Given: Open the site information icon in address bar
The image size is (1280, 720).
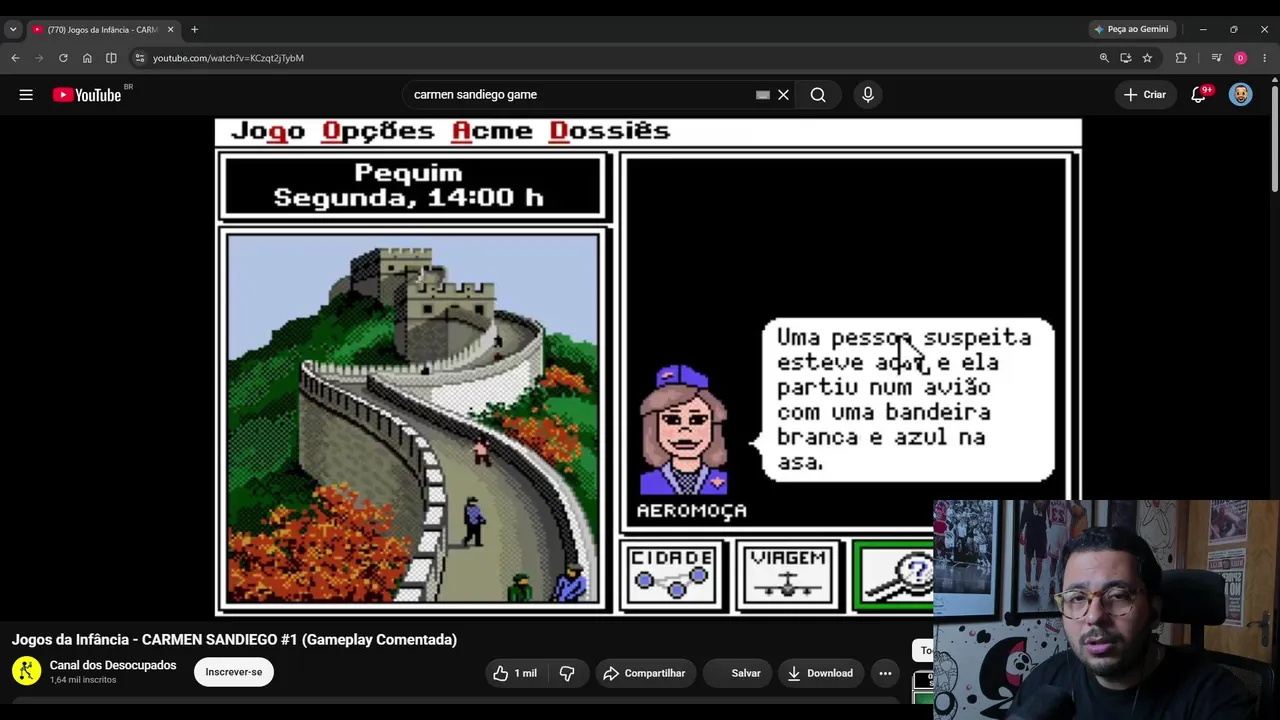Looking at the screenshot, I should [x=140, y=58].
